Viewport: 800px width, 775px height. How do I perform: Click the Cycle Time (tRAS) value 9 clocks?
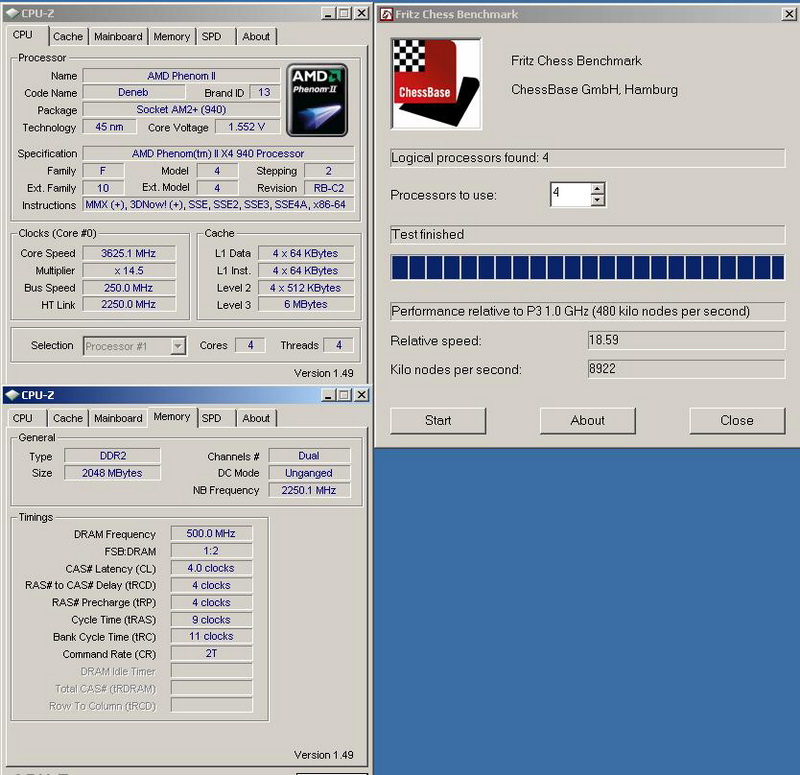click(211, 619)
